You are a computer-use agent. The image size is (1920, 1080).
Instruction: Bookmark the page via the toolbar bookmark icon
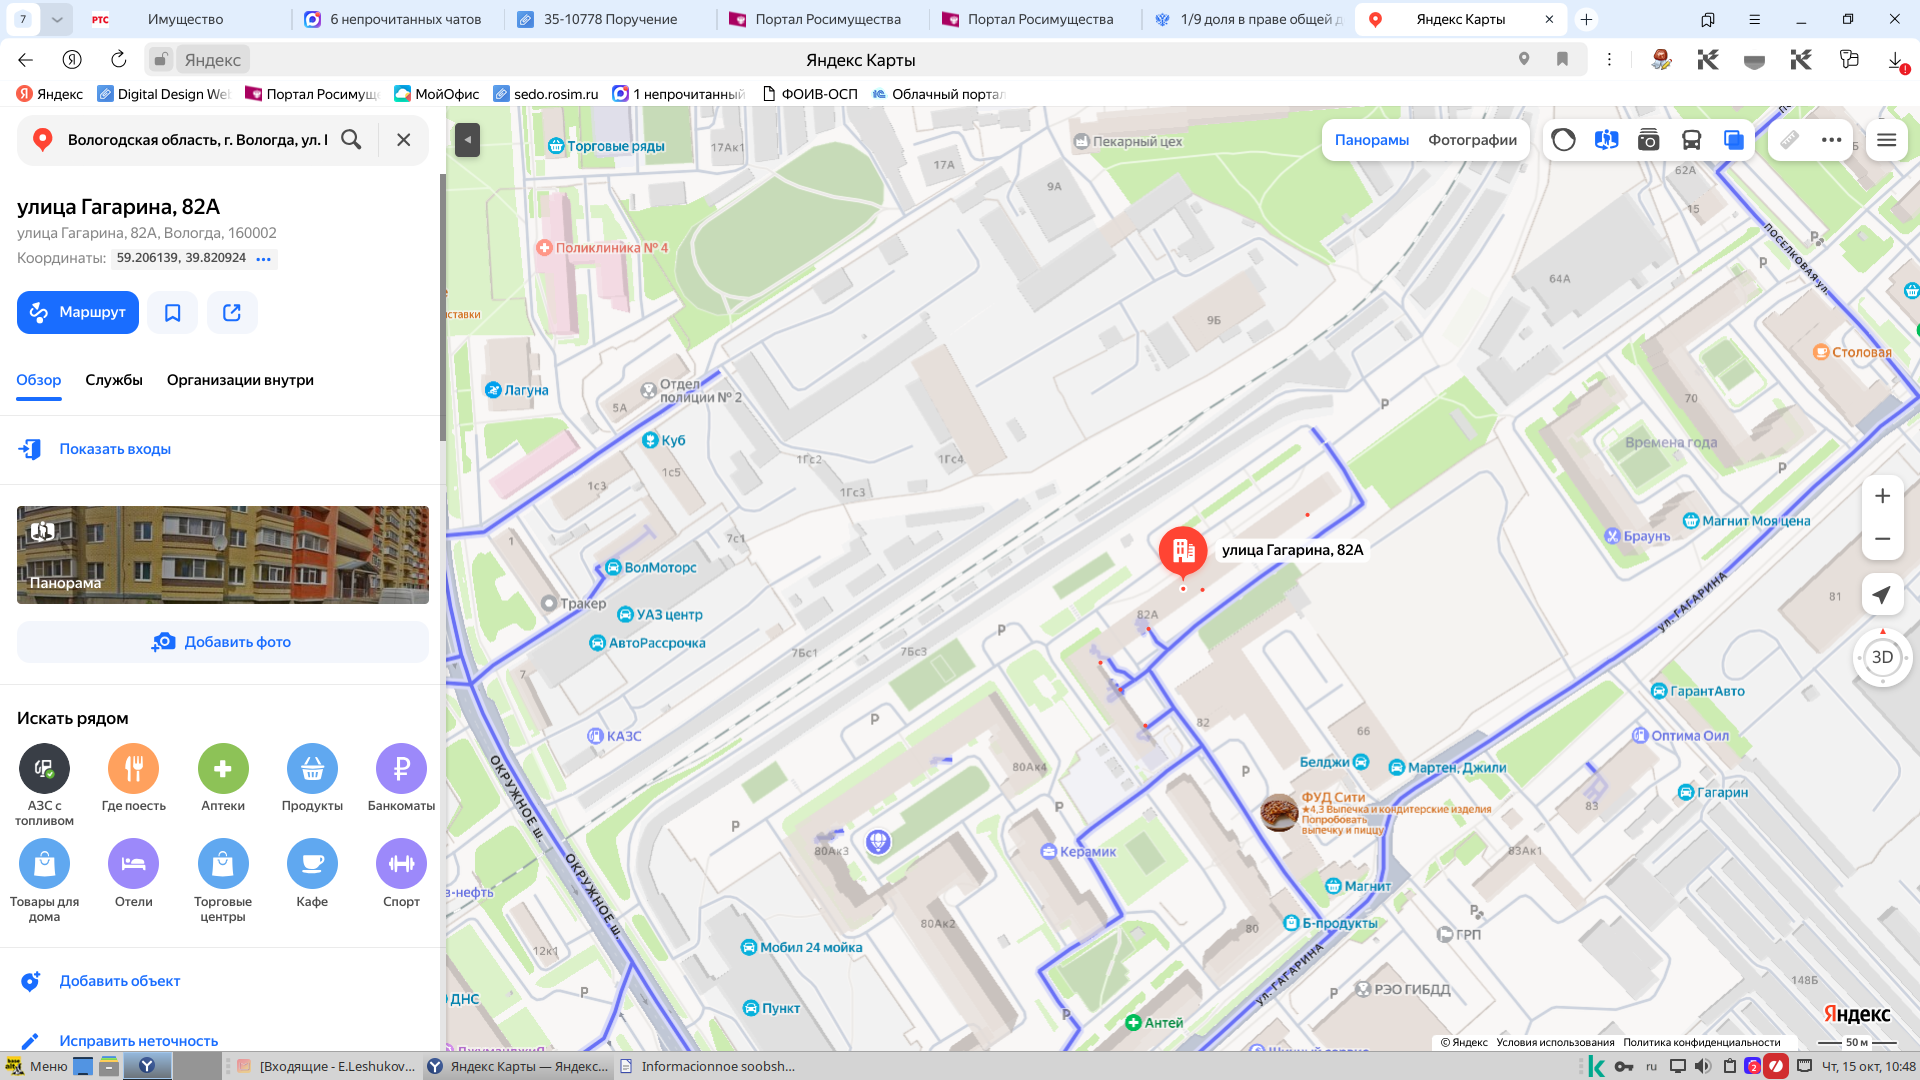(x=1562, y=60)
